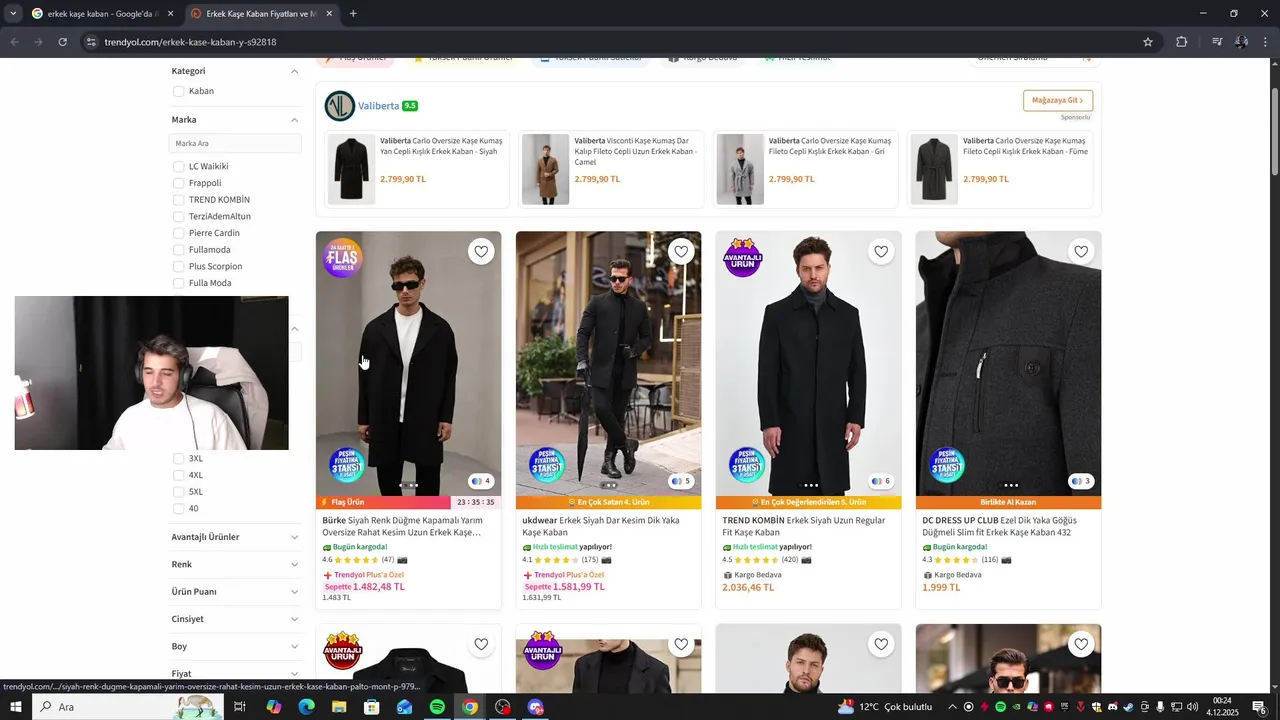The width and height of the screenshot is (1280, 720).
Task: Click the Valiberta round store logo
Action: pyautogui.click(x=340, y=105)
